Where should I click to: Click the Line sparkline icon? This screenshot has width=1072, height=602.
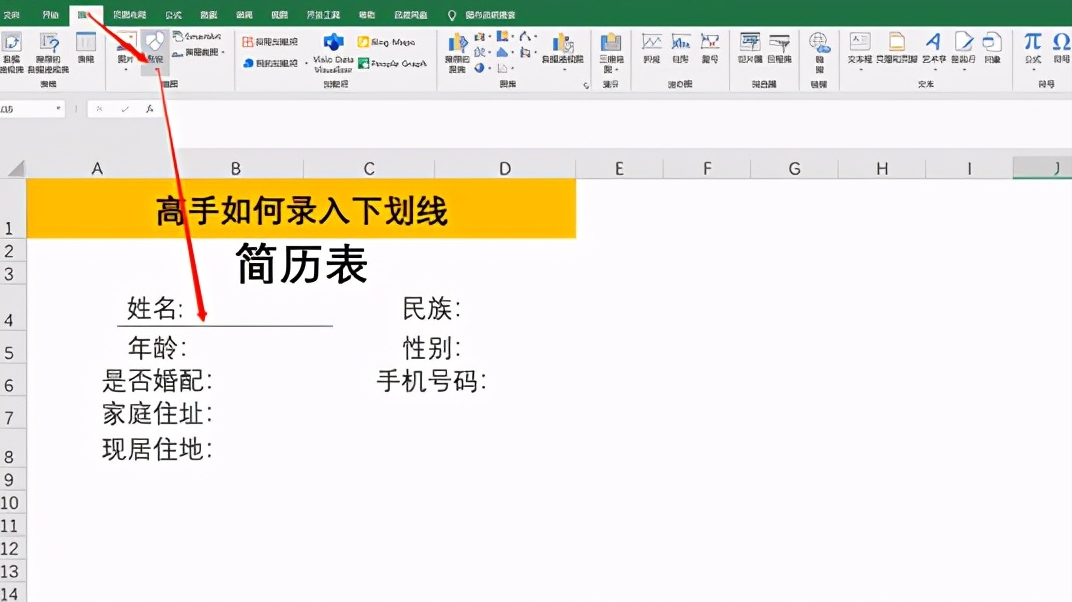point(650,42)
